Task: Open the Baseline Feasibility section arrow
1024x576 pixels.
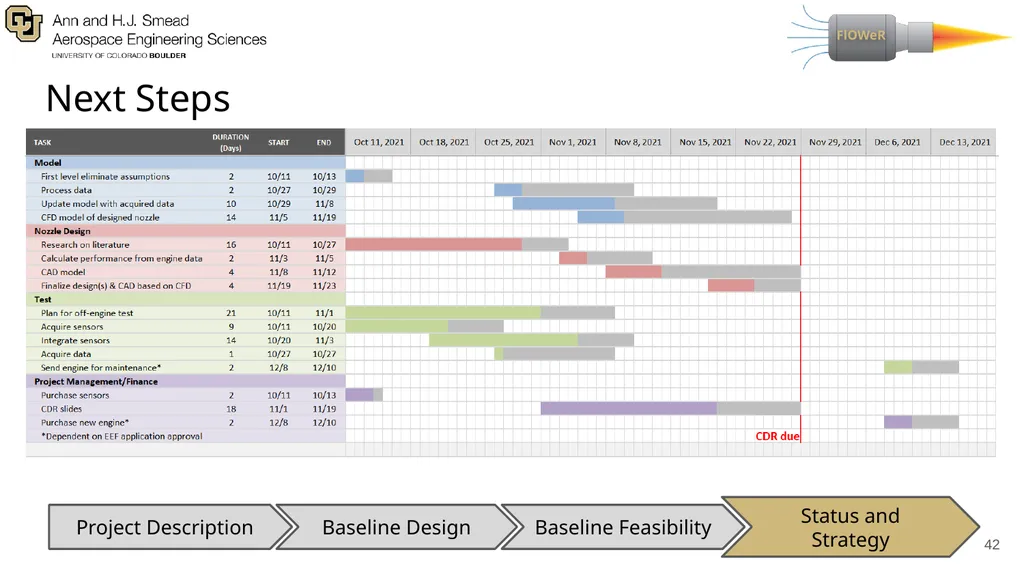Action: coord(623,527)
